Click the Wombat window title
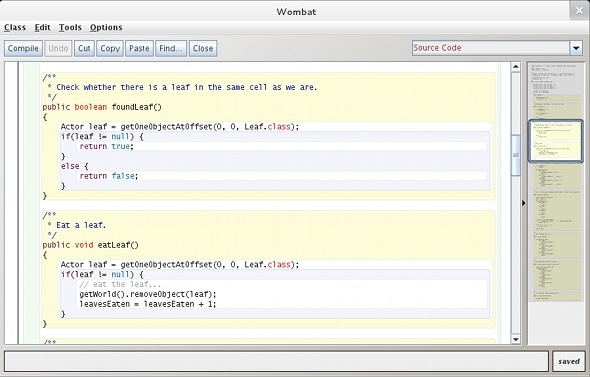The height and width of the screenshot is (377, 590). tap(296, 12)
